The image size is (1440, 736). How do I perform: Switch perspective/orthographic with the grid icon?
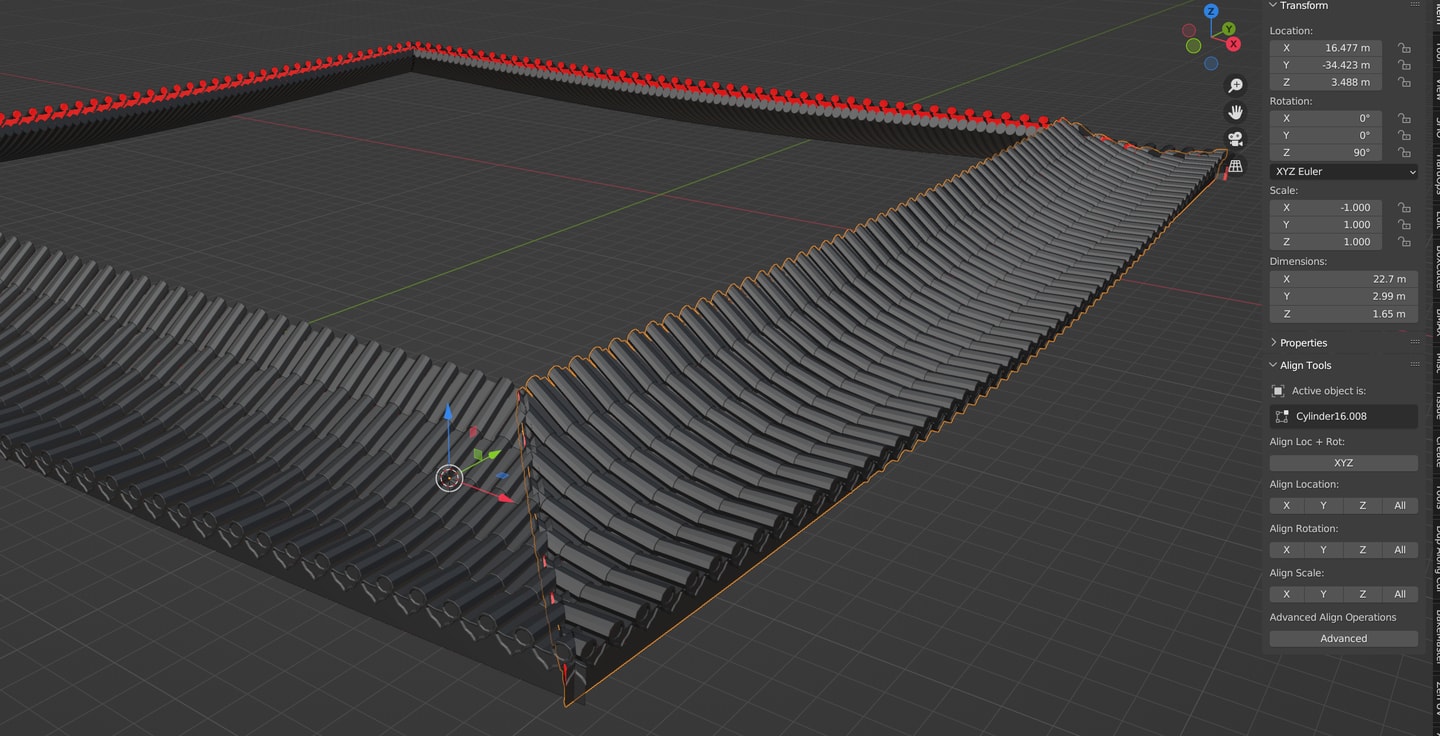[1236, 166]
